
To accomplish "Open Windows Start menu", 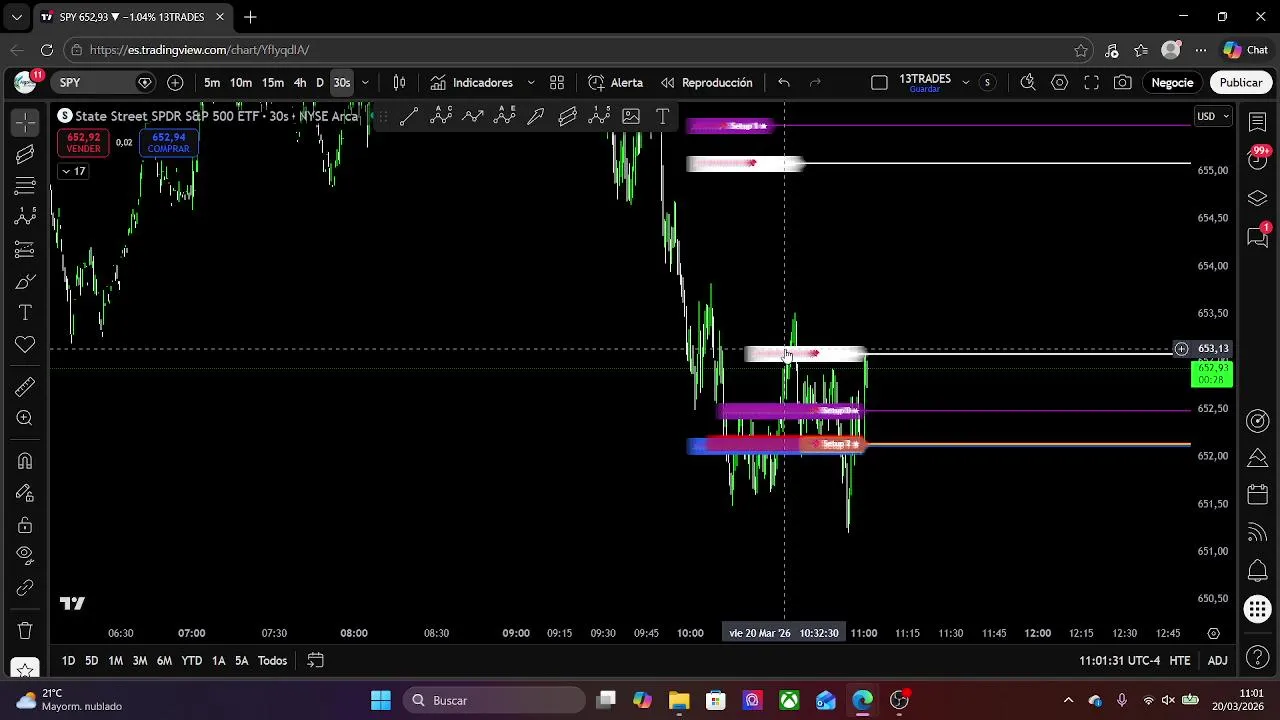I will tap(381, 701).
